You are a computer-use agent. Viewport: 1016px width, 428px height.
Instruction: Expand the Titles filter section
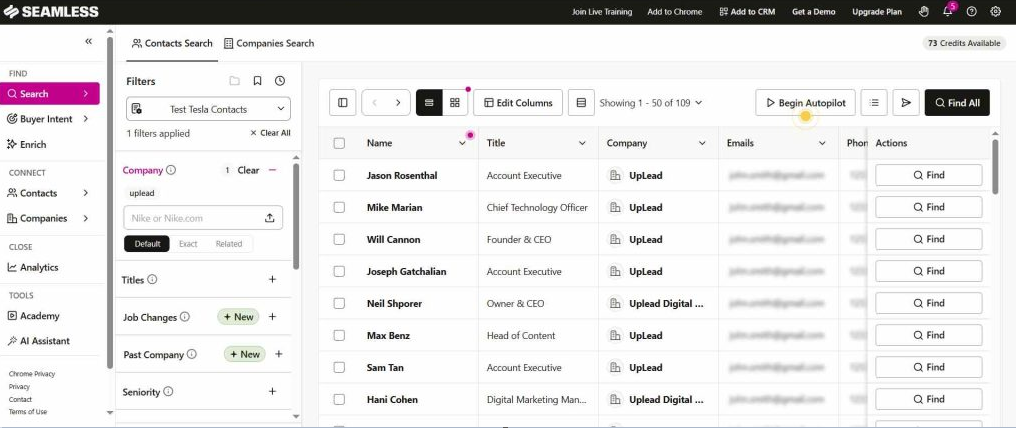pos(272,279)
